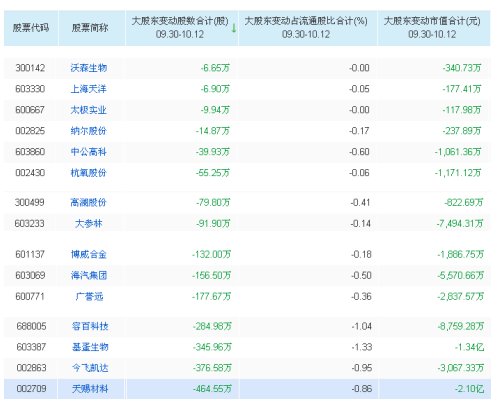Open 杭氧股份 stock link

pos(89,173)
